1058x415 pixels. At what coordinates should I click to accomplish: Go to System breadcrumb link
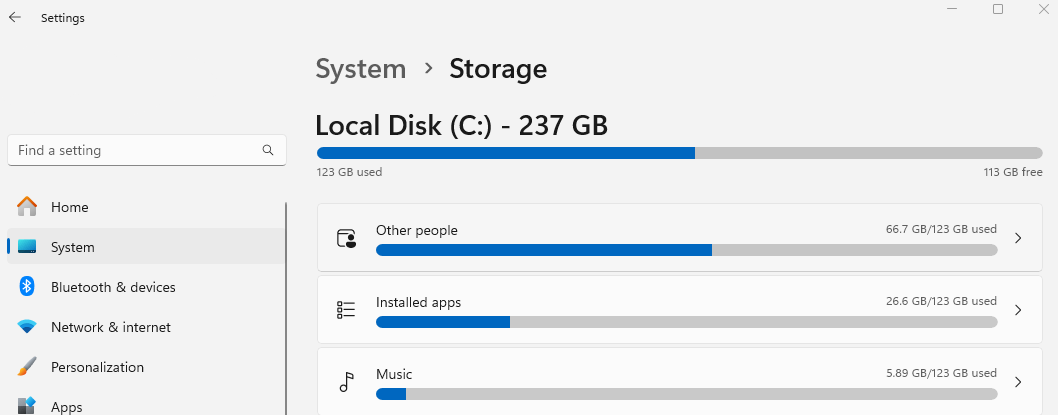point(361,69)
